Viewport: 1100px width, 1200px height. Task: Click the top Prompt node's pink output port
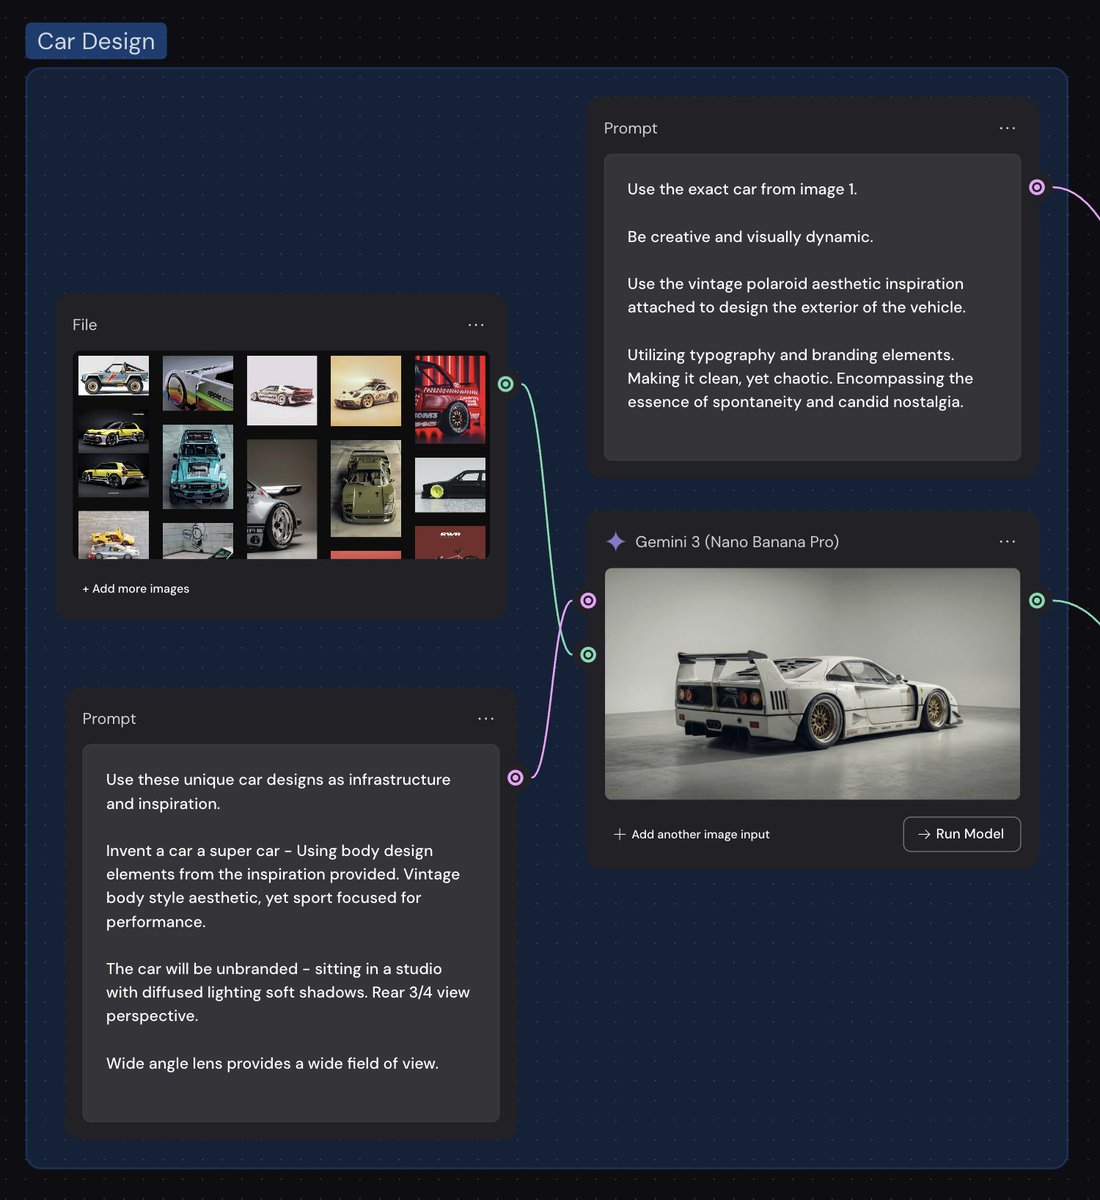(x=1037, y=187)
